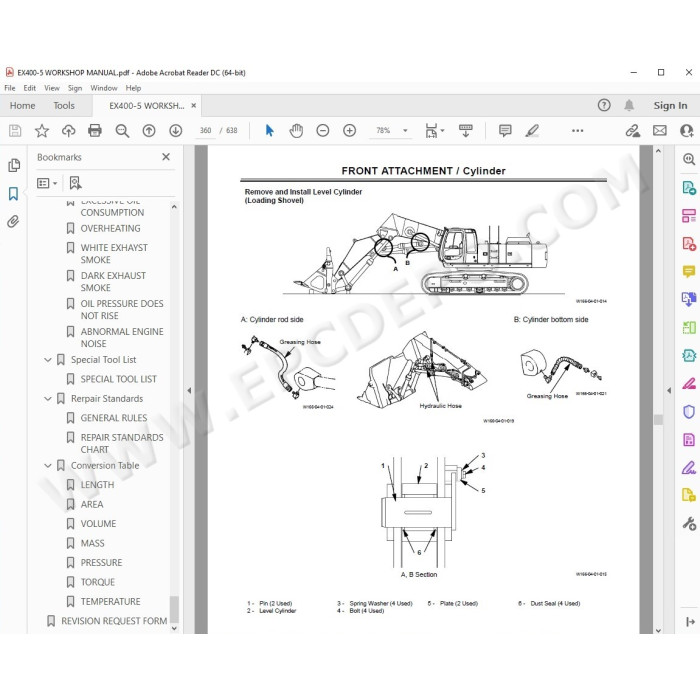Close the Bookmarks panel

(166, 157)
